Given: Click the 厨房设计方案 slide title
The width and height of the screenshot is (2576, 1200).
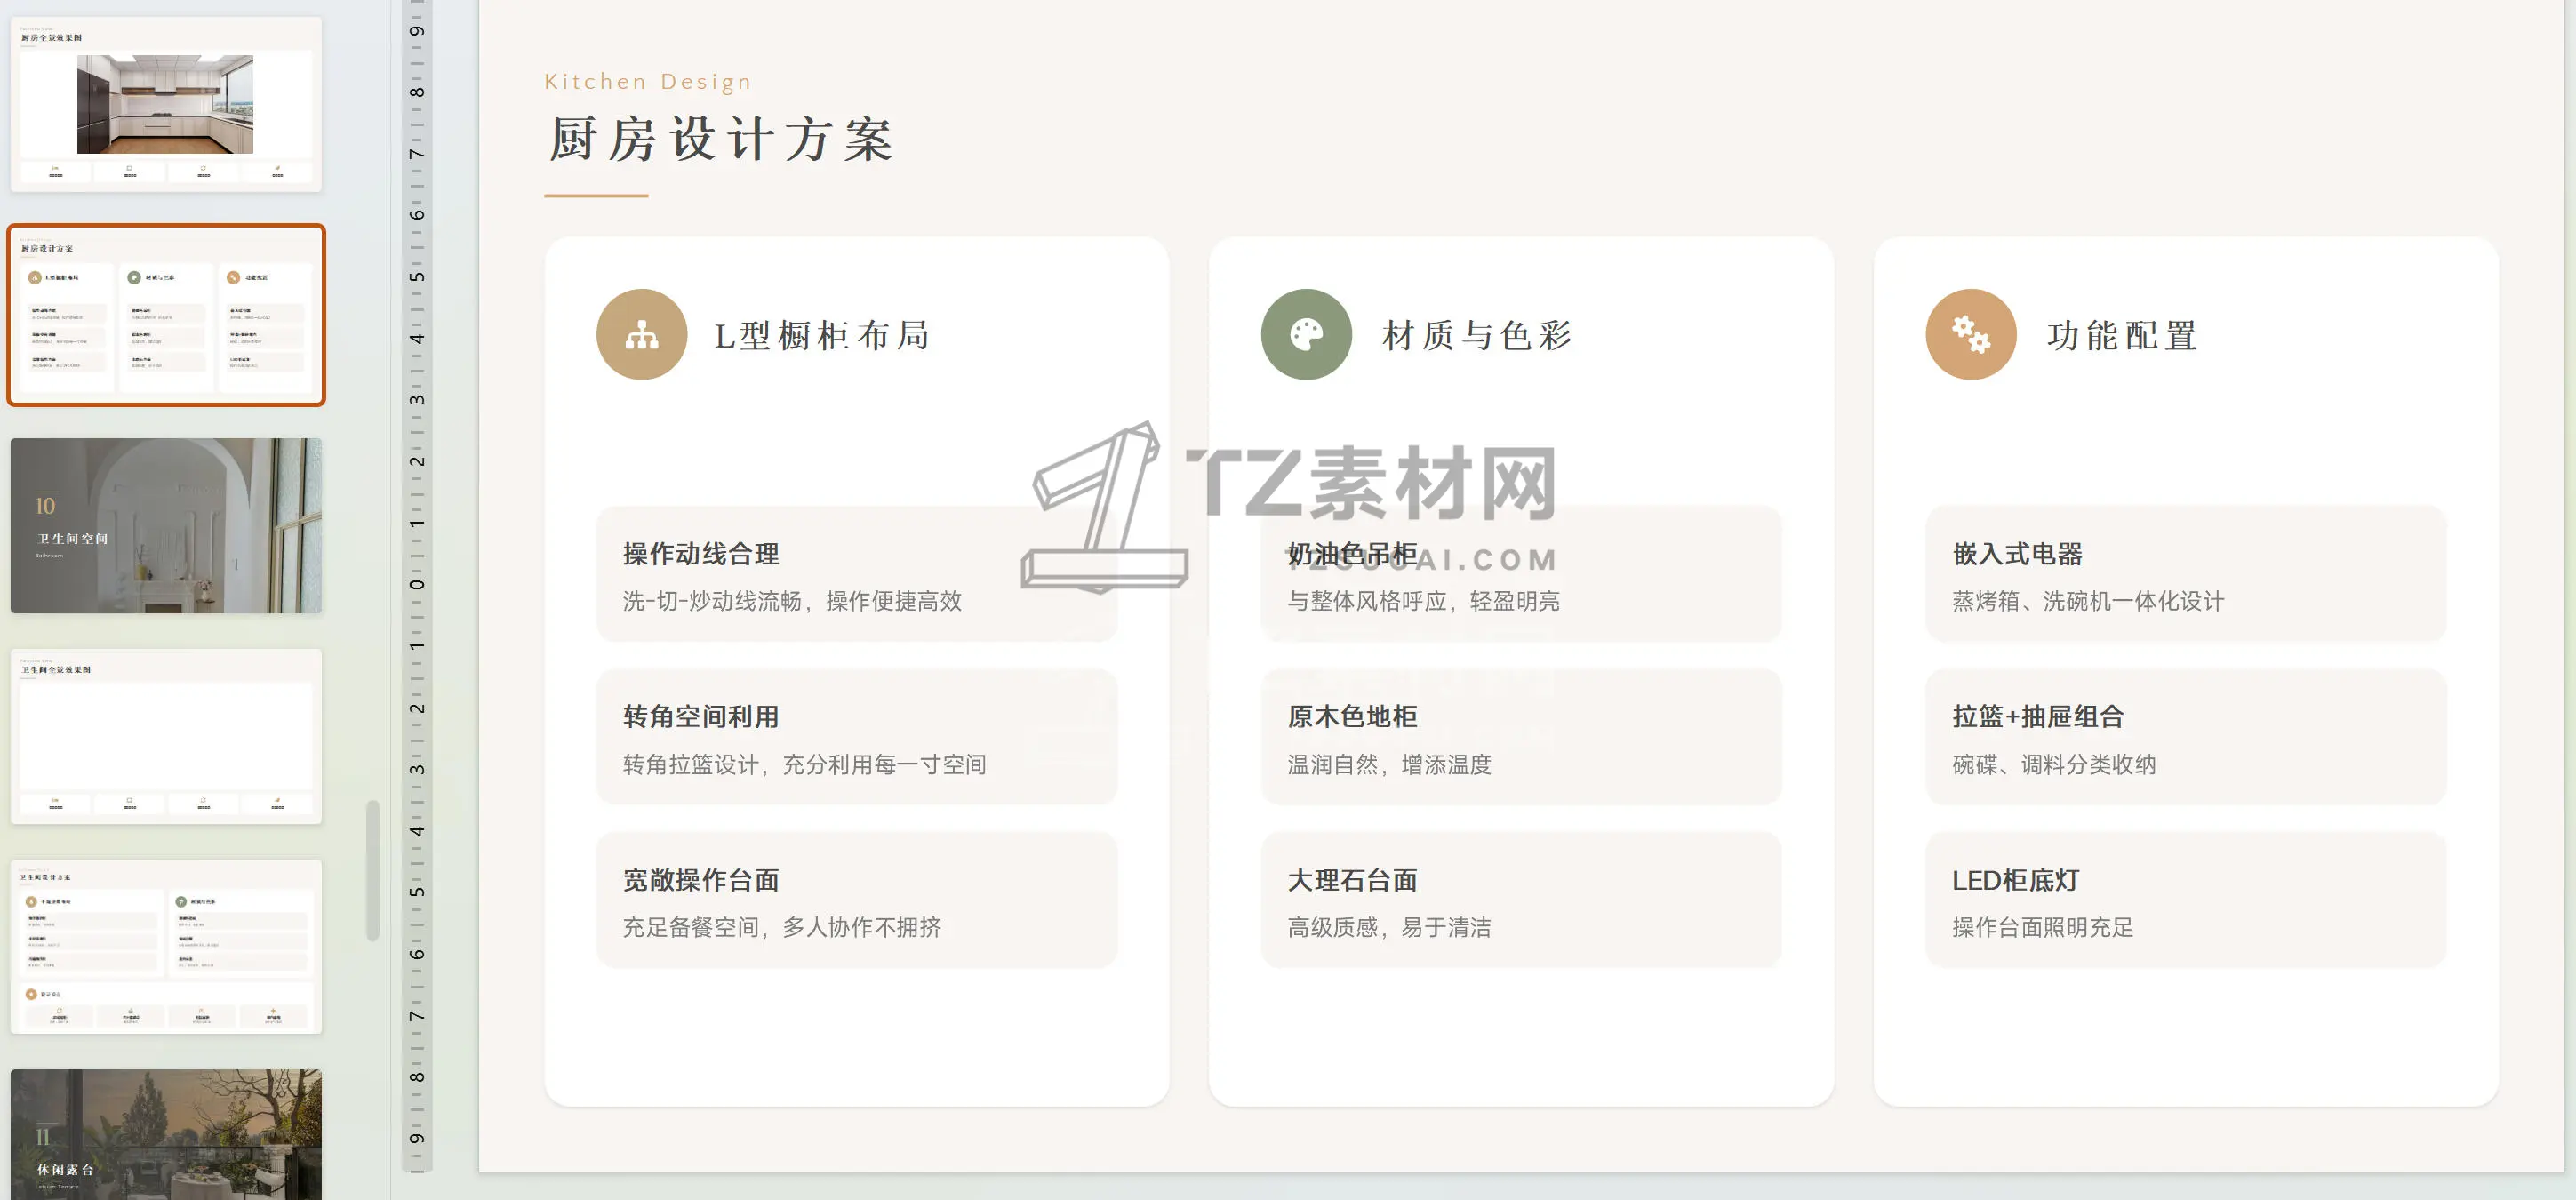Looking at the screenshot, I should point(720,139).
